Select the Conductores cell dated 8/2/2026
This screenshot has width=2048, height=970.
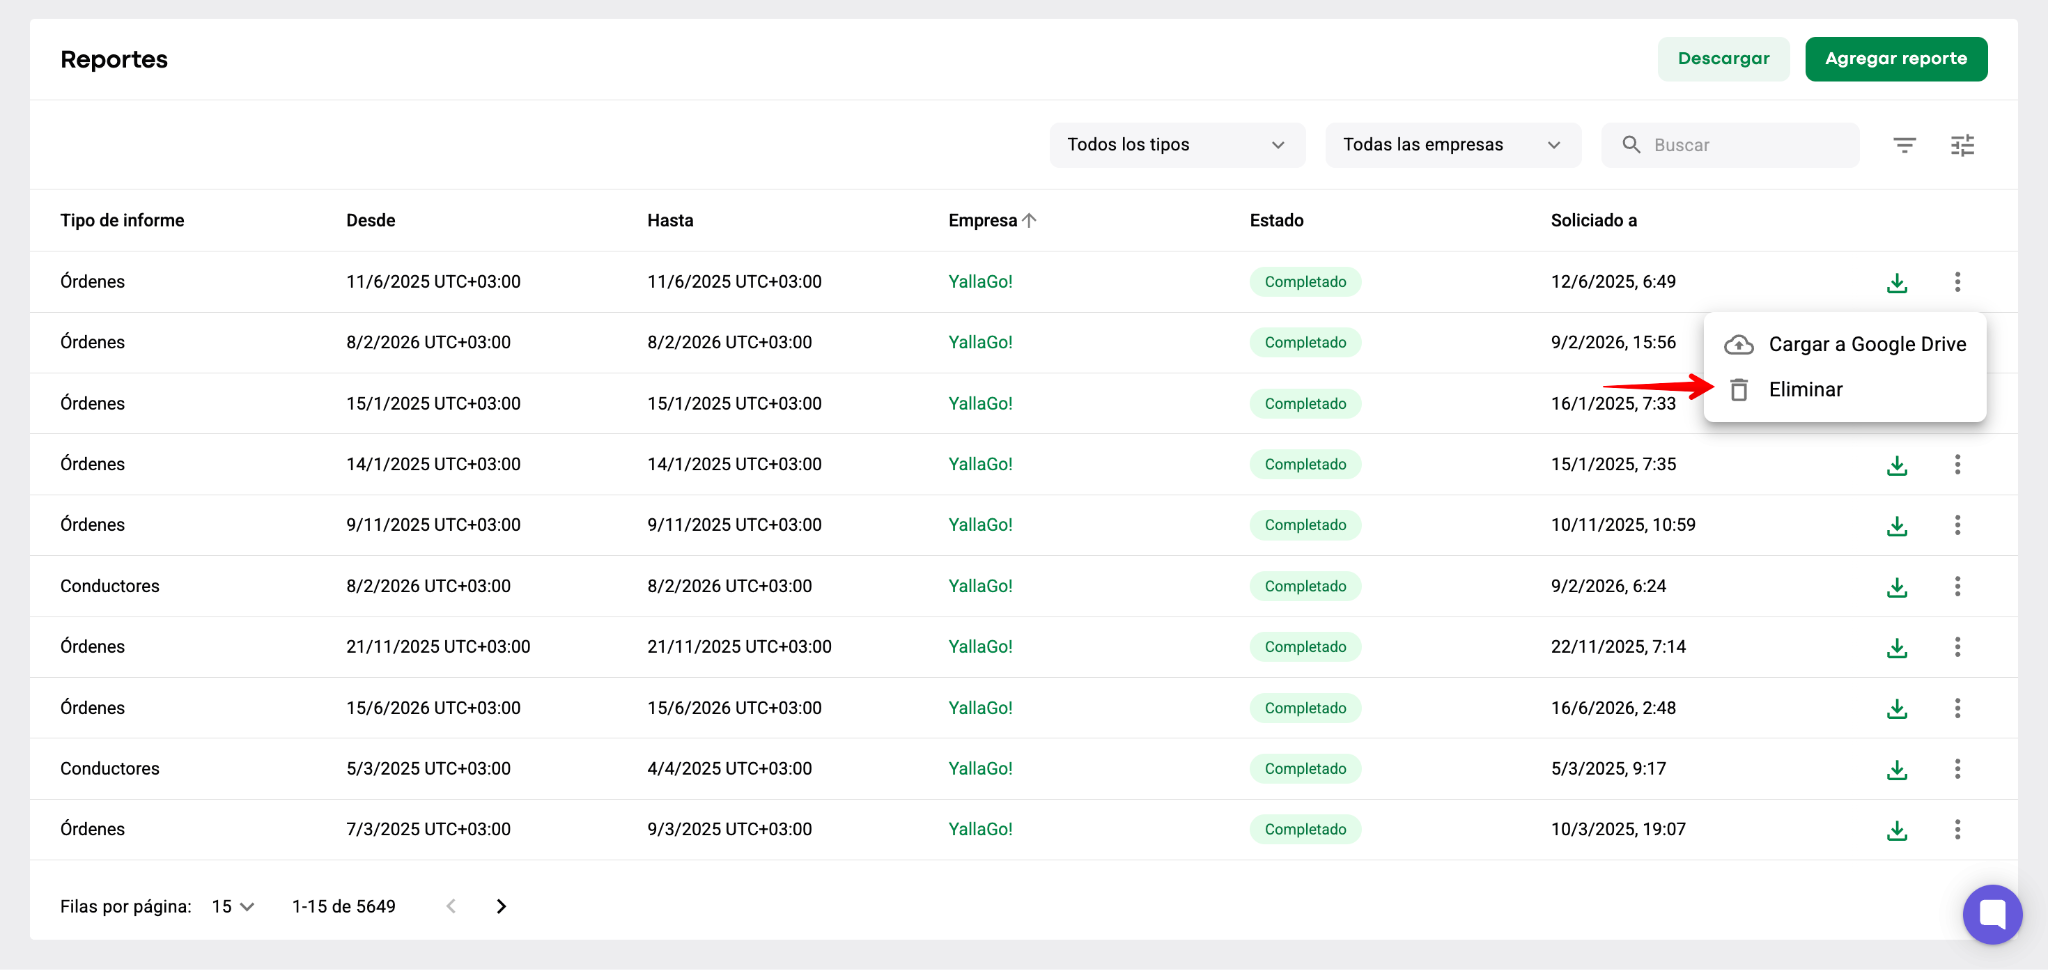(110, 586)
